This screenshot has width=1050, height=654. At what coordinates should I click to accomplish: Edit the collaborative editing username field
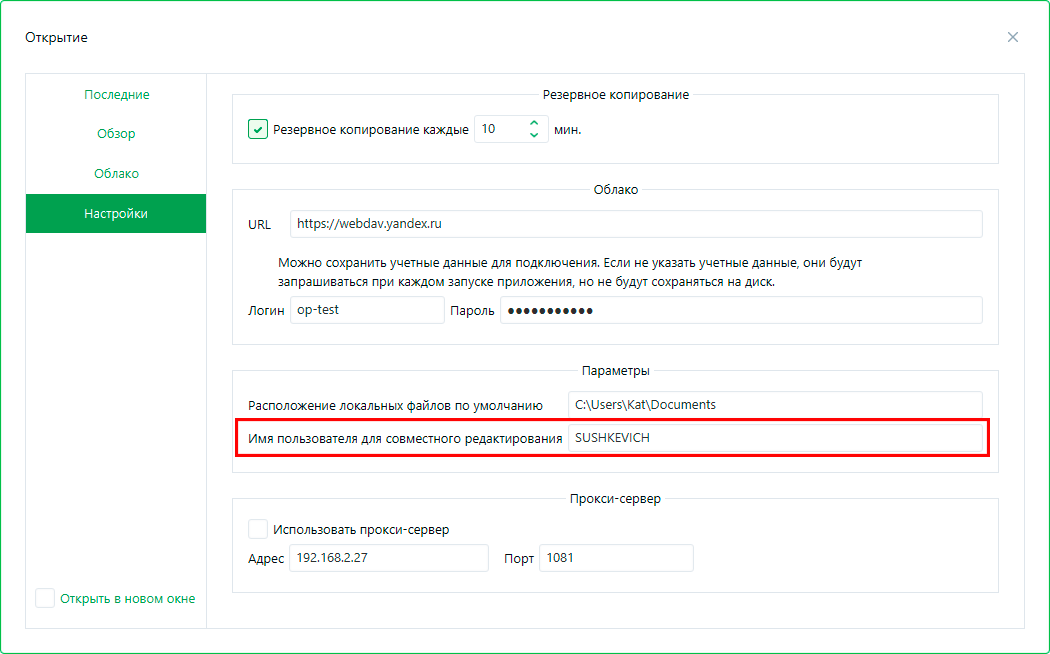point(774,438)
